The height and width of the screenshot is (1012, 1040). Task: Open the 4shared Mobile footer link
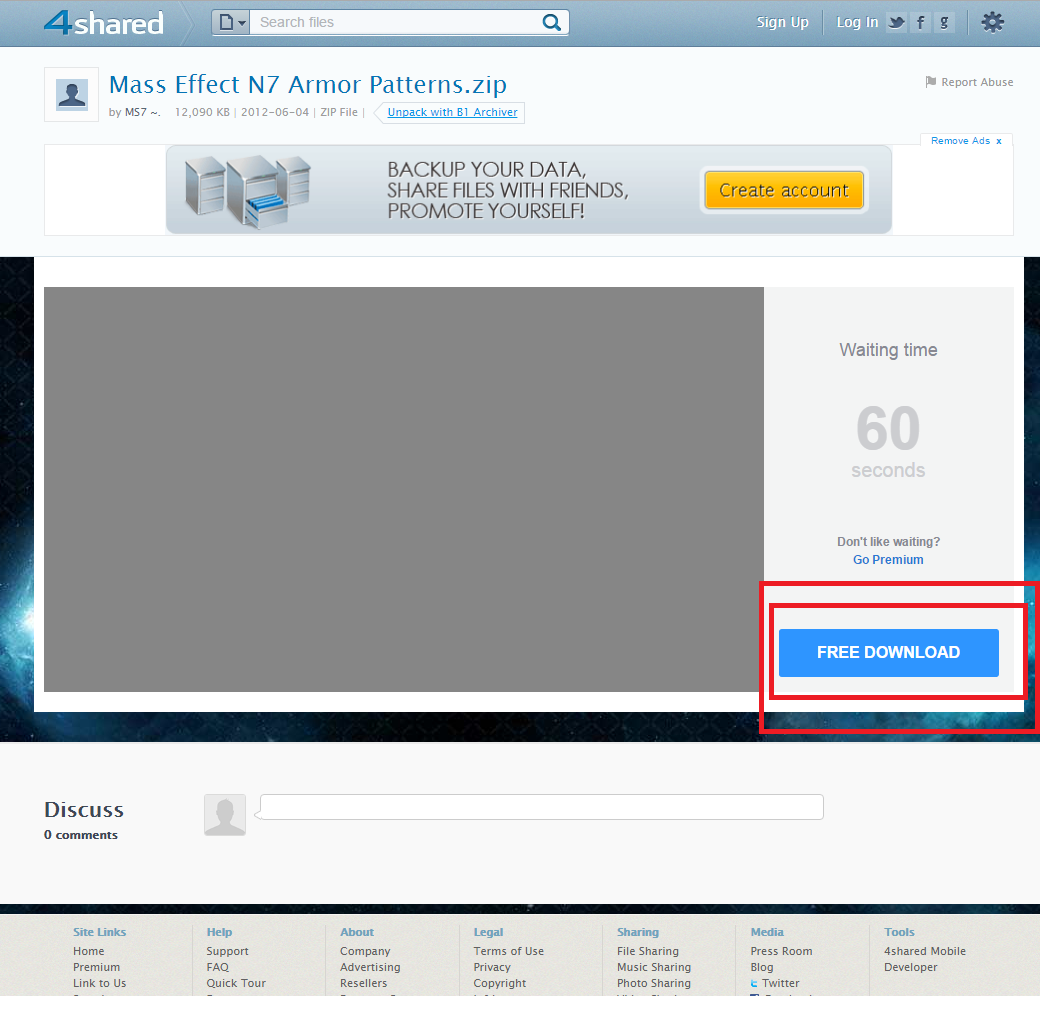[925, 951]
